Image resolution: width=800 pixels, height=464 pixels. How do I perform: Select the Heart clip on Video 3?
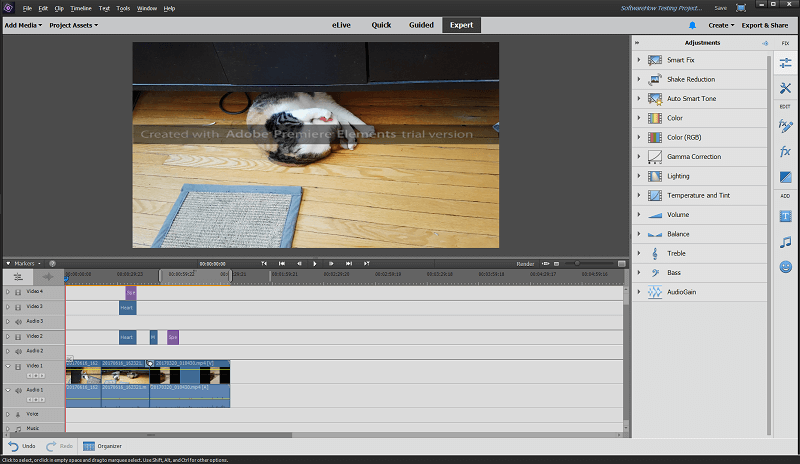[128, 307]
